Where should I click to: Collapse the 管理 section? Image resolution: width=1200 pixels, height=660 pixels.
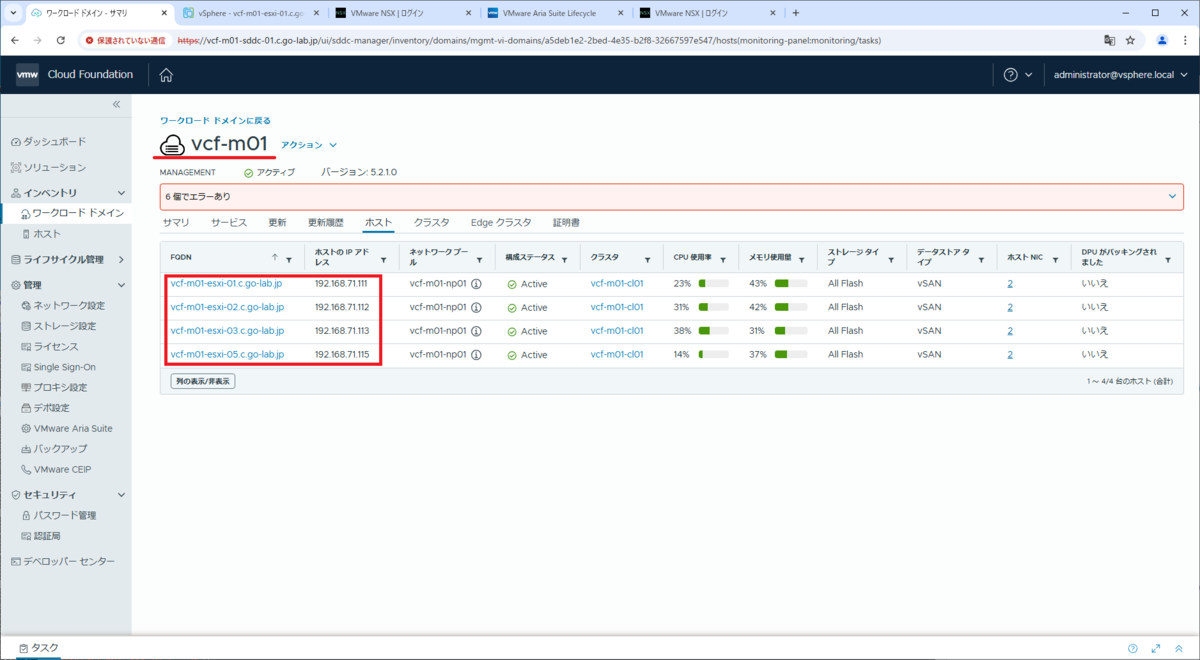click(x=121, y=285)
